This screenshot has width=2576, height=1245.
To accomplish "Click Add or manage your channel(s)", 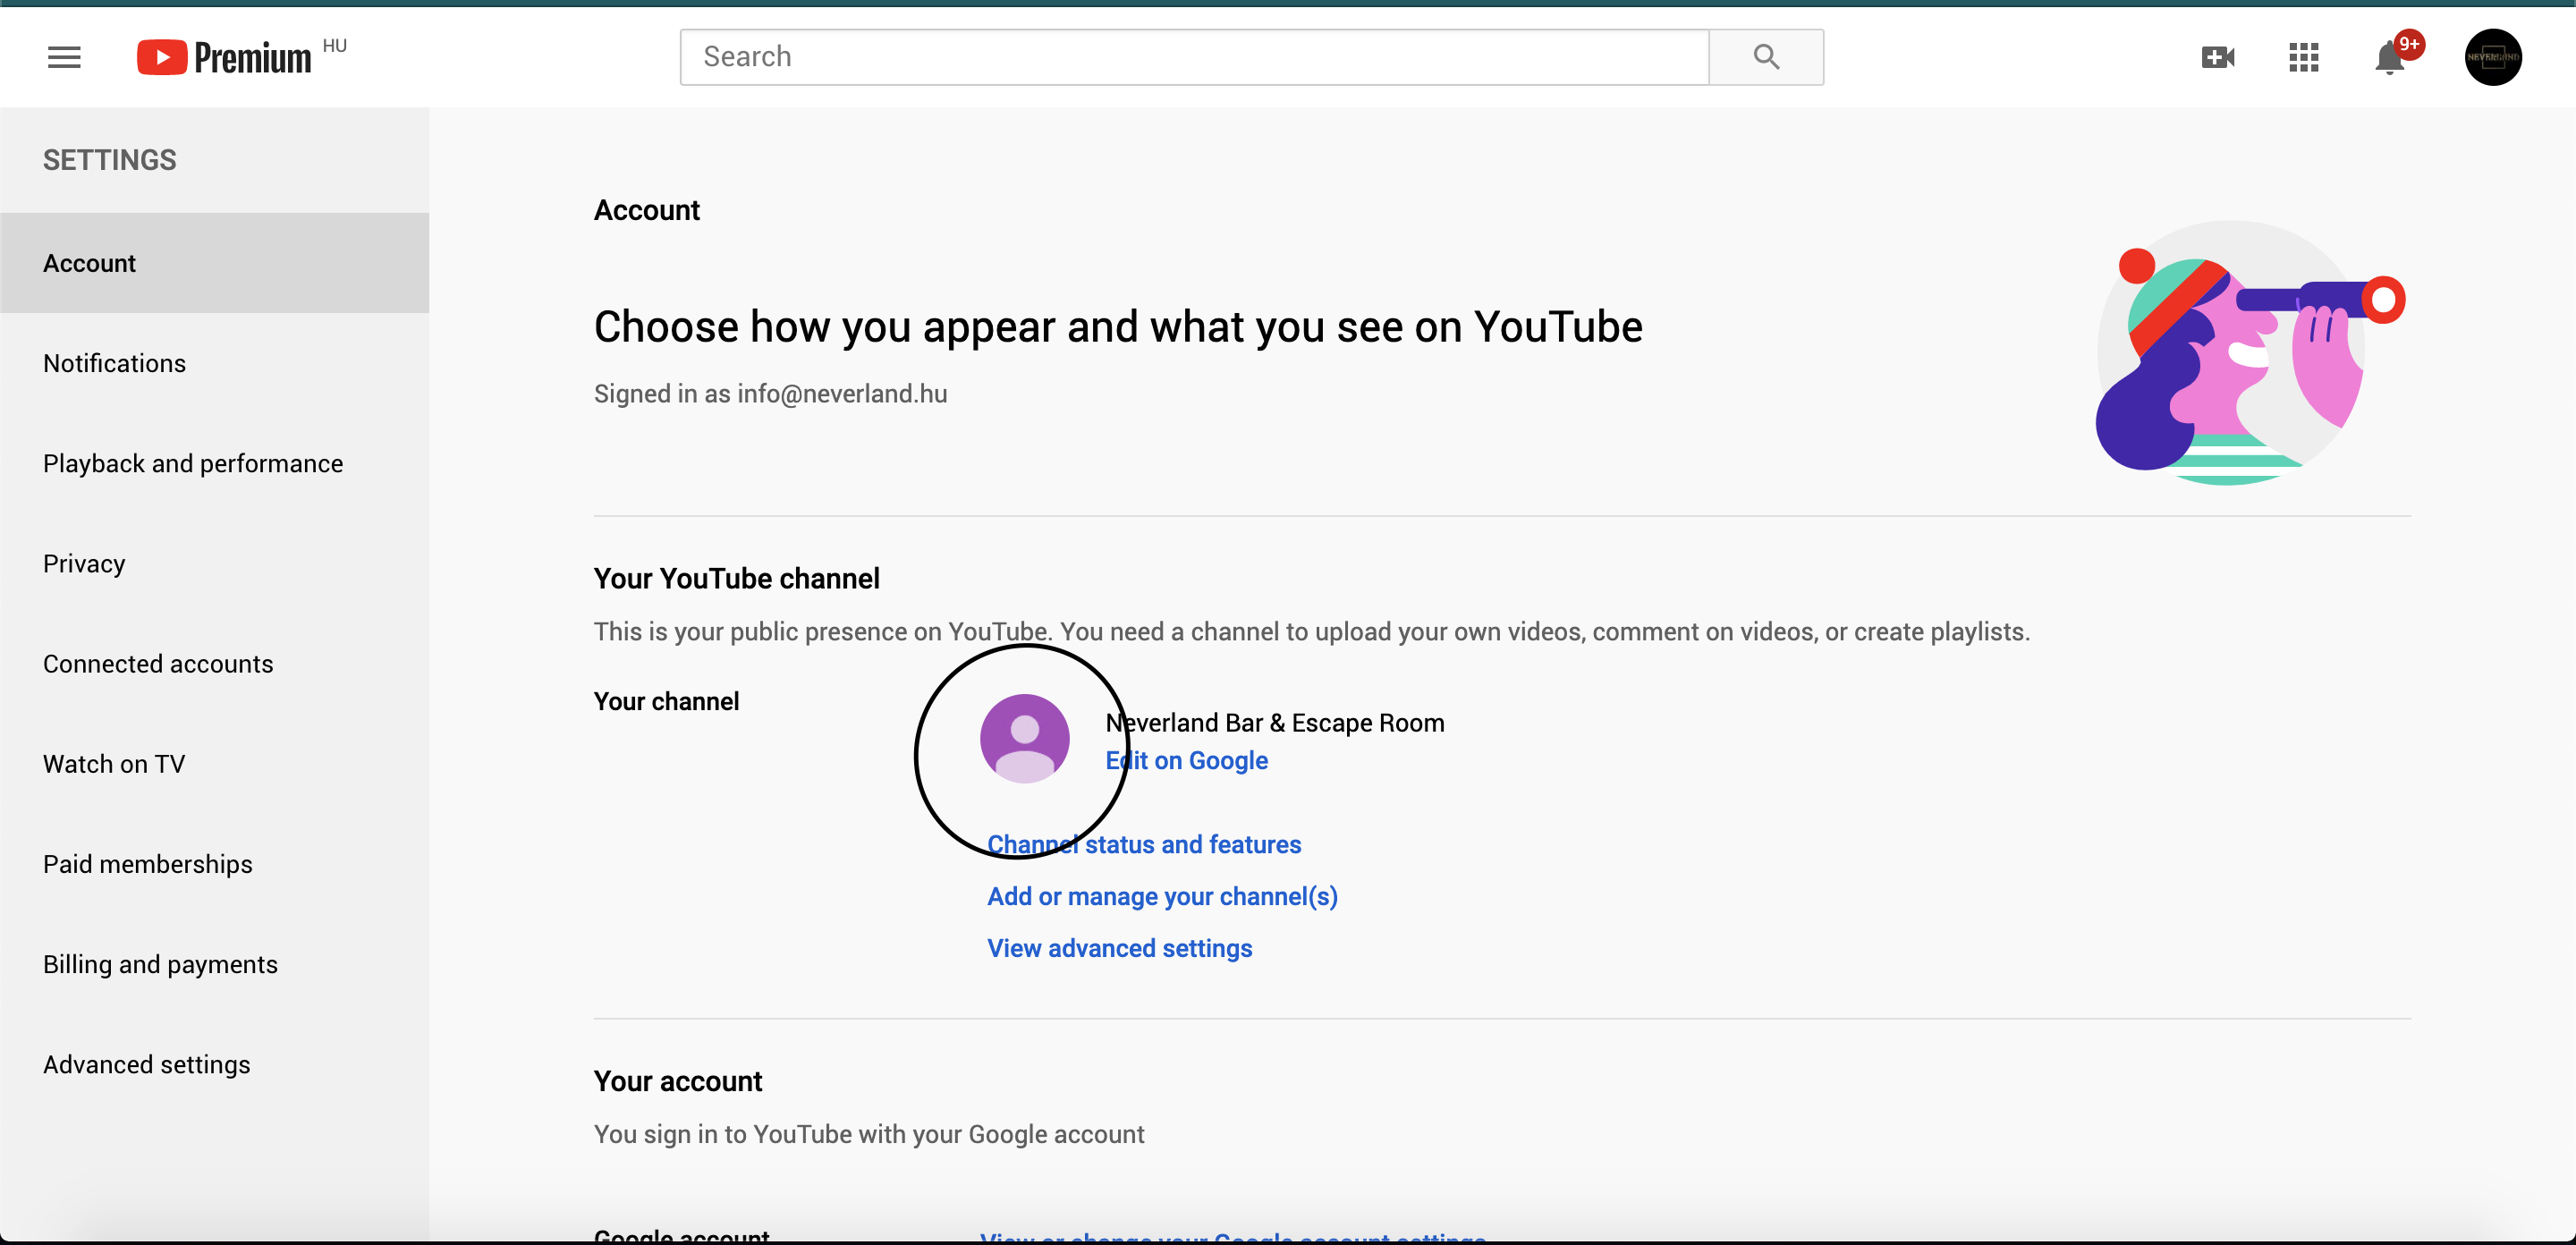I will point(1162,896).
